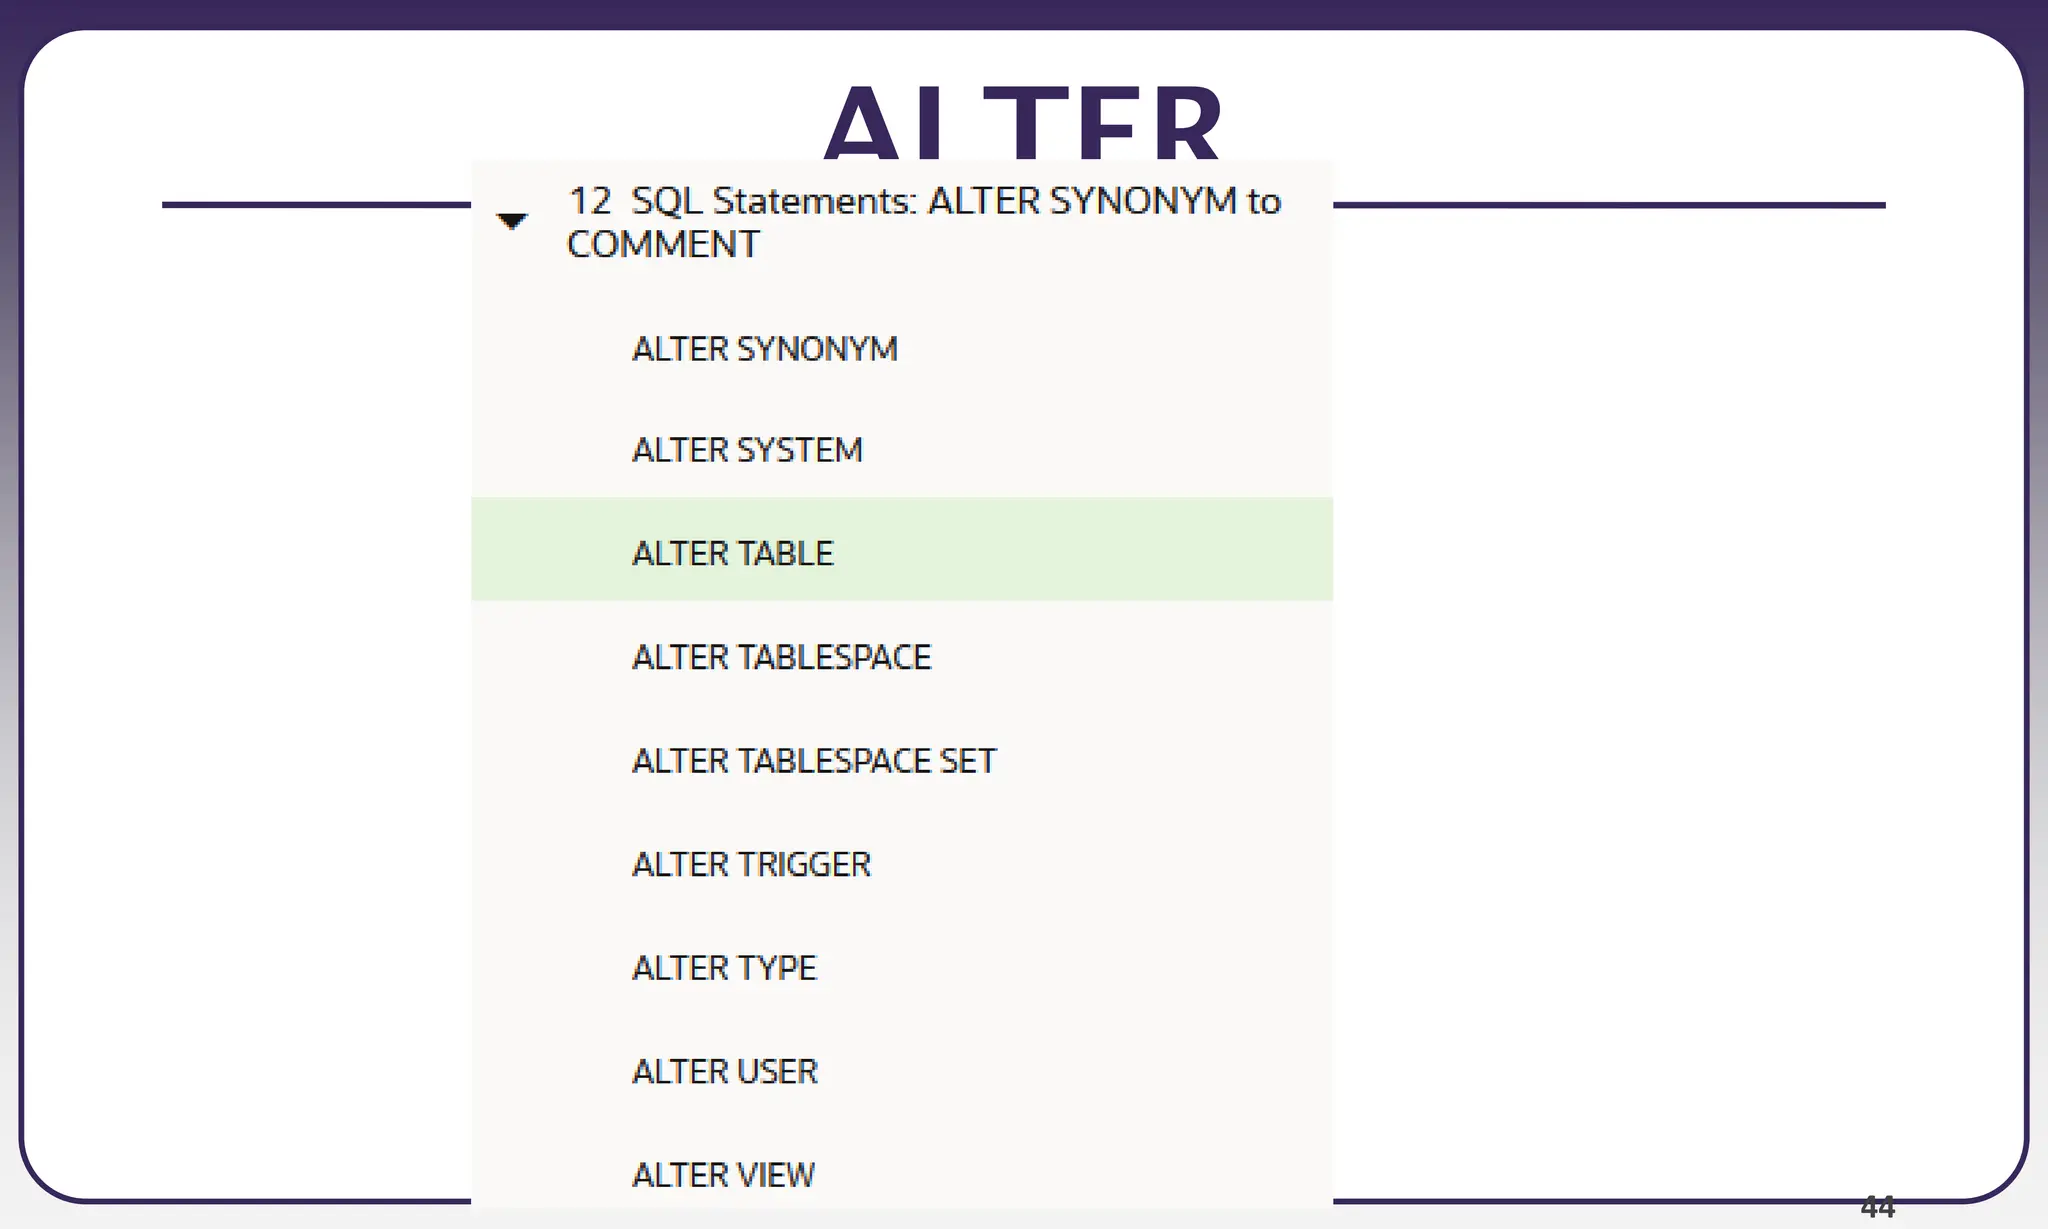Image resolution: width=2048 pixels, height=1229 pixels.
Task: Click divider line segment beside the arrow
Action: coord(316,205)
